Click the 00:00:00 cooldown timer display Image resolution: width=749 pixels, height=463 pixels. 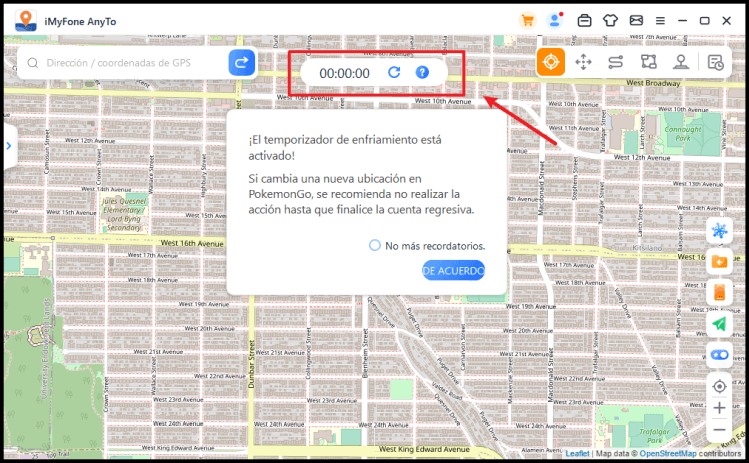(x=344, y=73)
